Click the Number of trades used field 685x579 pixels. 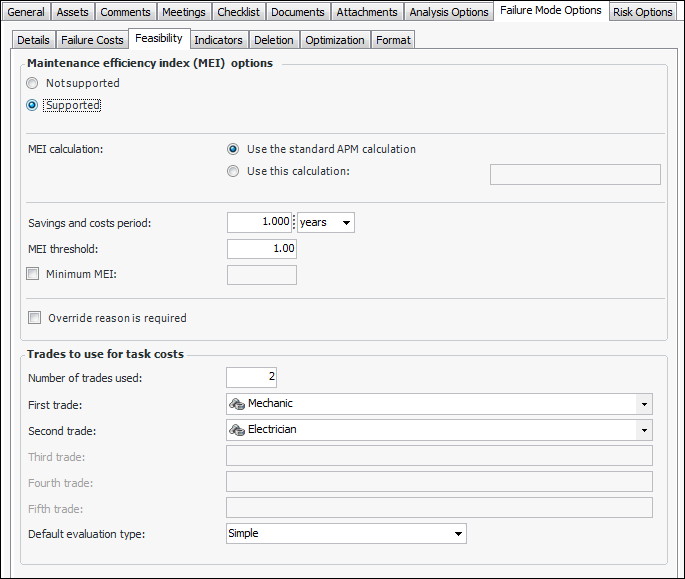pos(251,377)
